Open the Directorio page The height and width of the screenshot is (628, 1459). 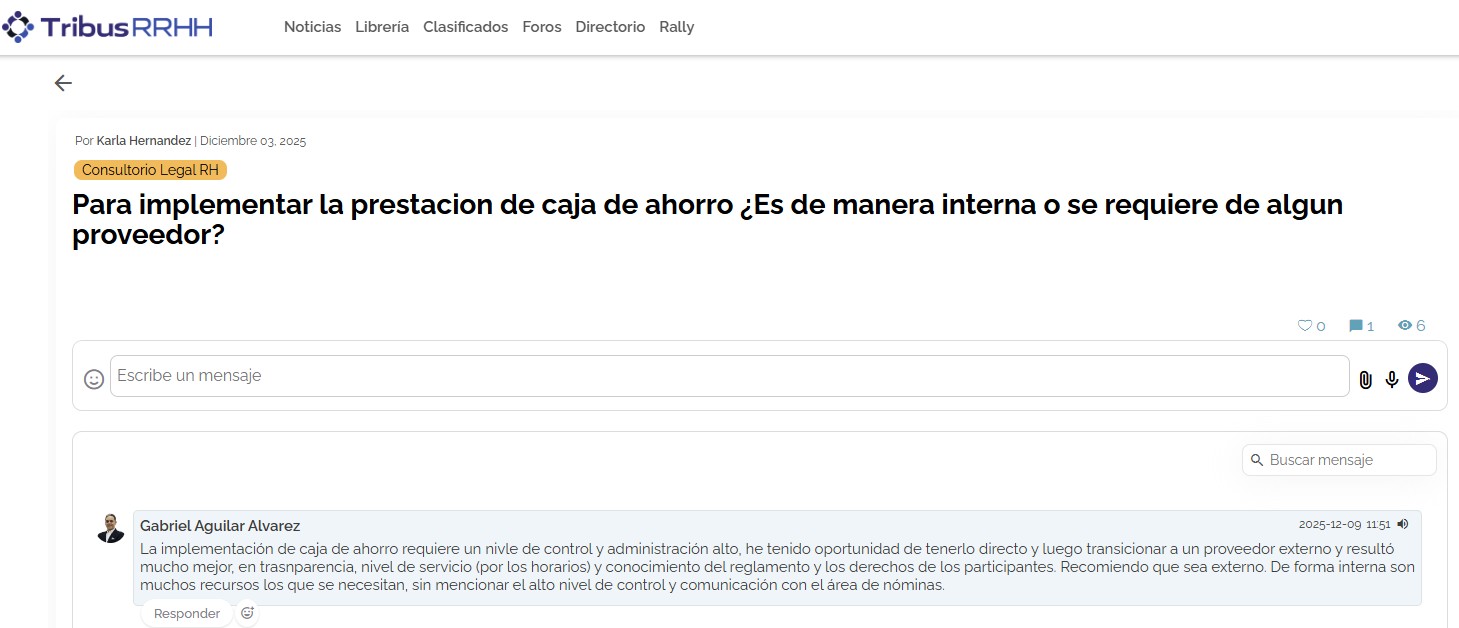coord(610,27)
